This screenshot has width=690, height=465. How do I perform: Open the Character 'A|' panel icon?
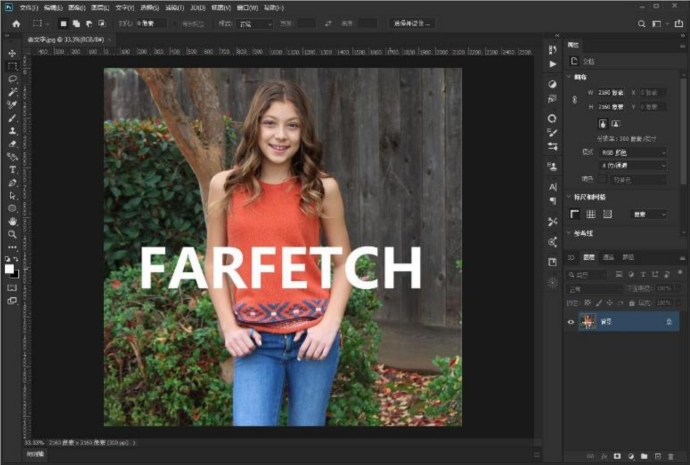coord(553,187)
